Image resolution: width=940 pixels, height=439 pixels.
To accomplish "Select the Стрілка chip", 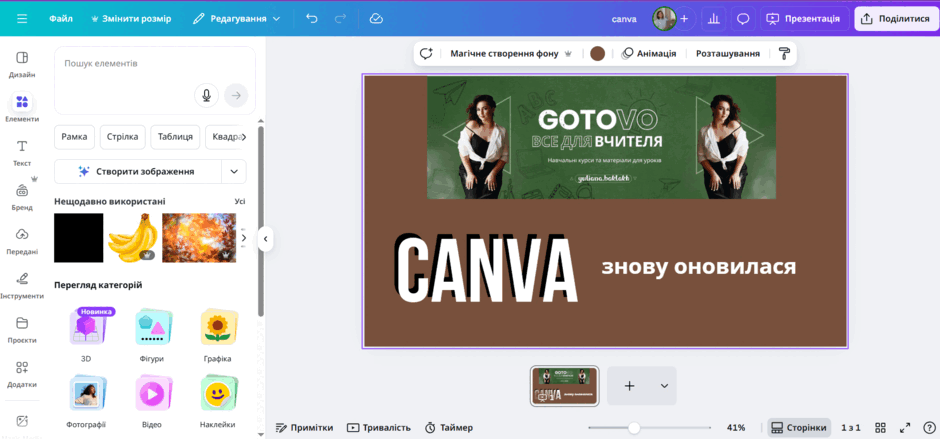I will pos(122,137).
